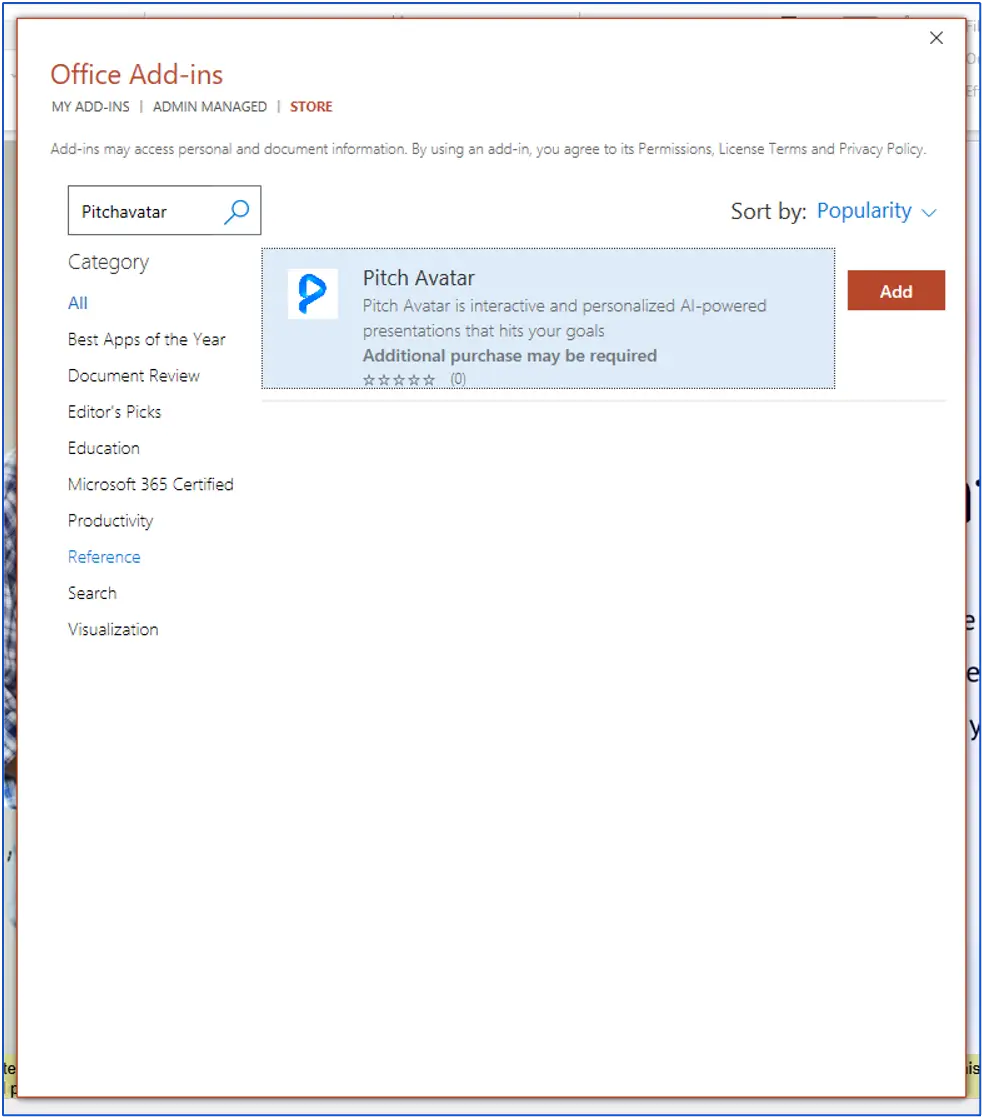983x1118 pixels.
Task: Click the Pitch Avatar logo icon
Action: (x=312, y=294)
